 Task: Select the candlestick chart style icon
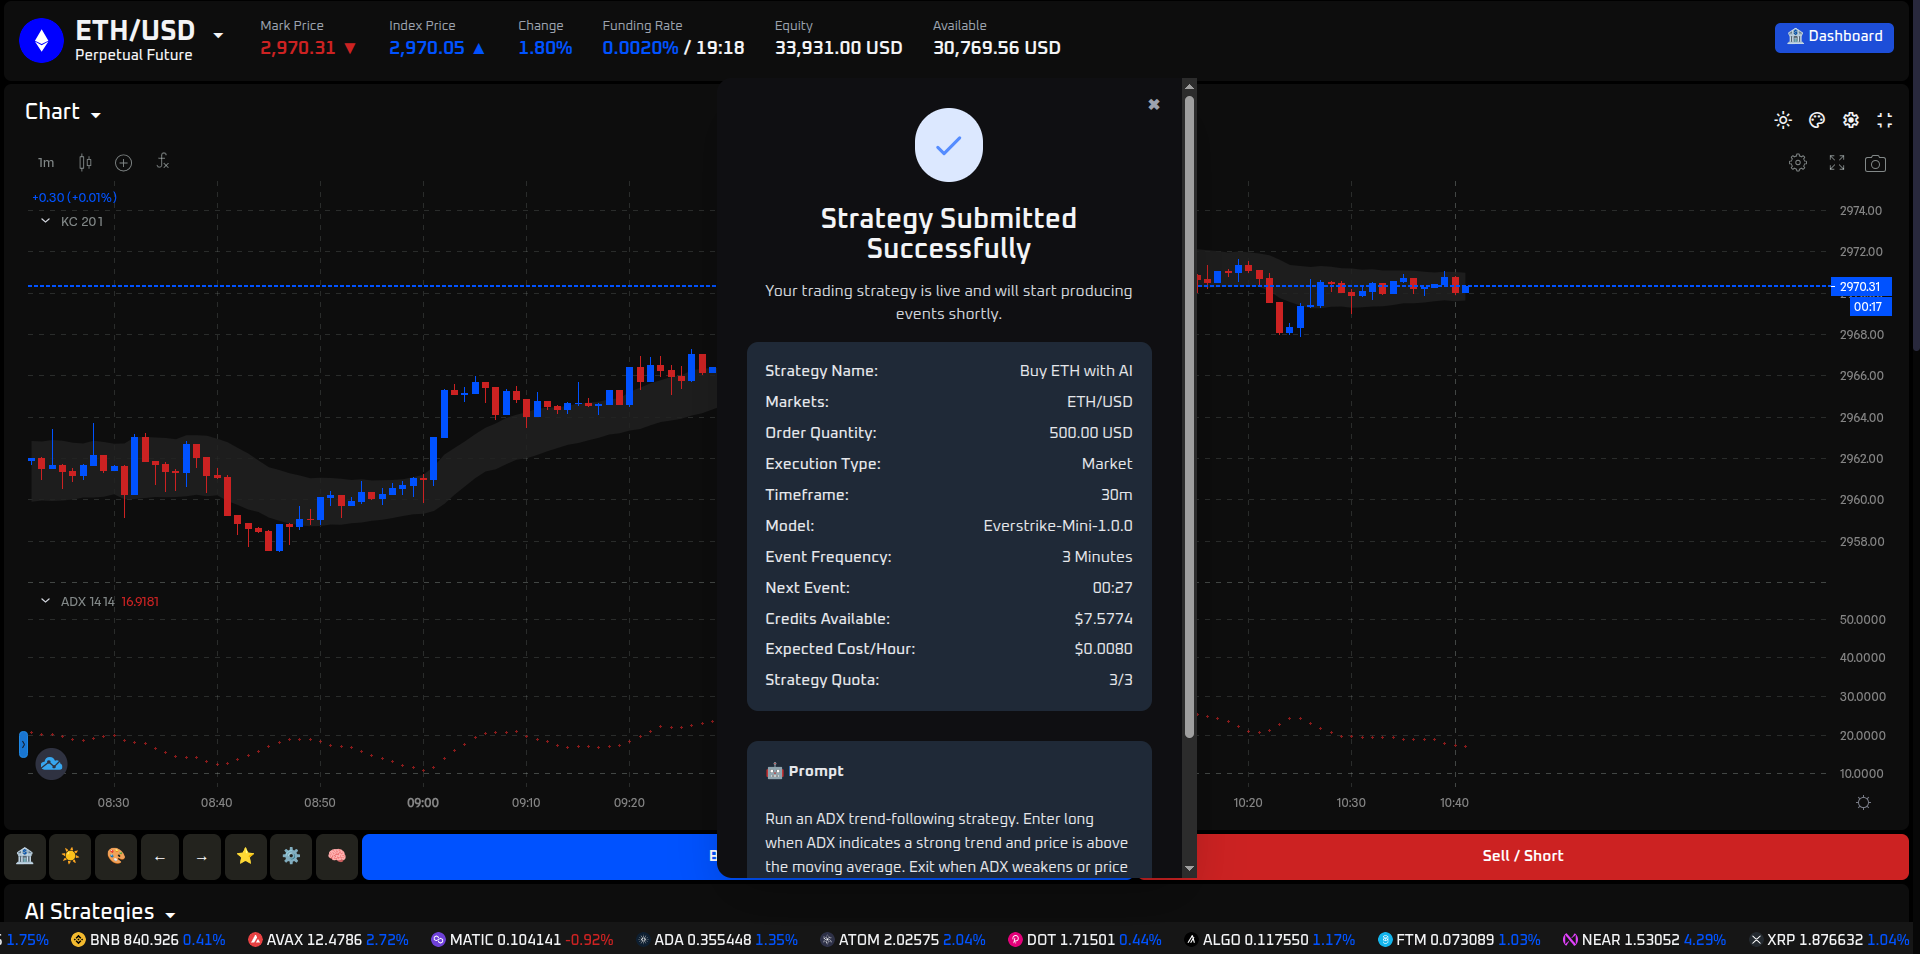84,162
